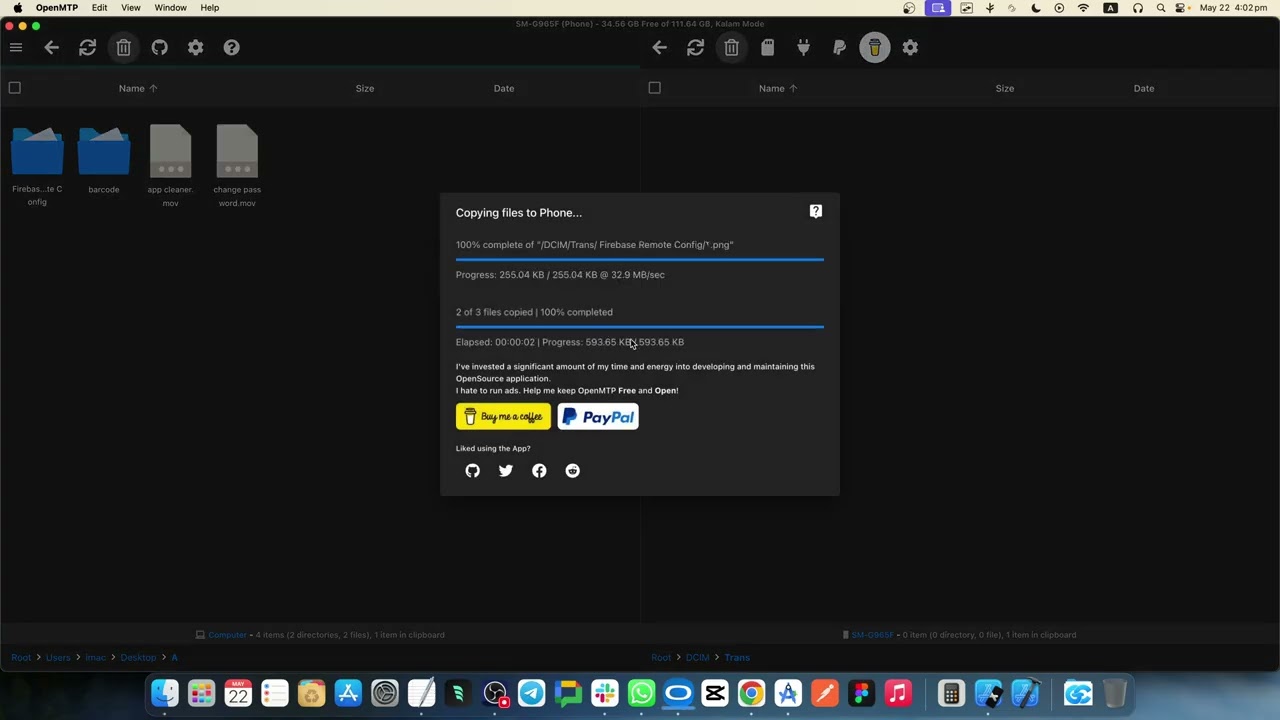1280x720 pixels.
Task: Sort computer pane by Date
Action: click(x=504, y=88)
